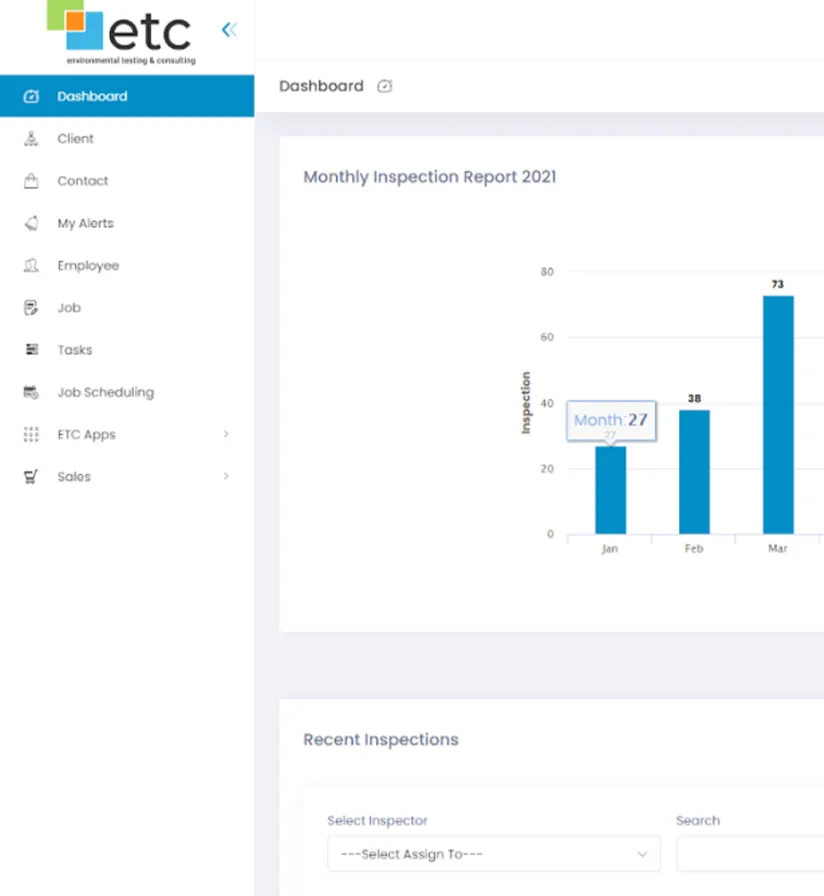Click the Contact bag icon
This screenshot has width=824, height=896.
[31, 181]
